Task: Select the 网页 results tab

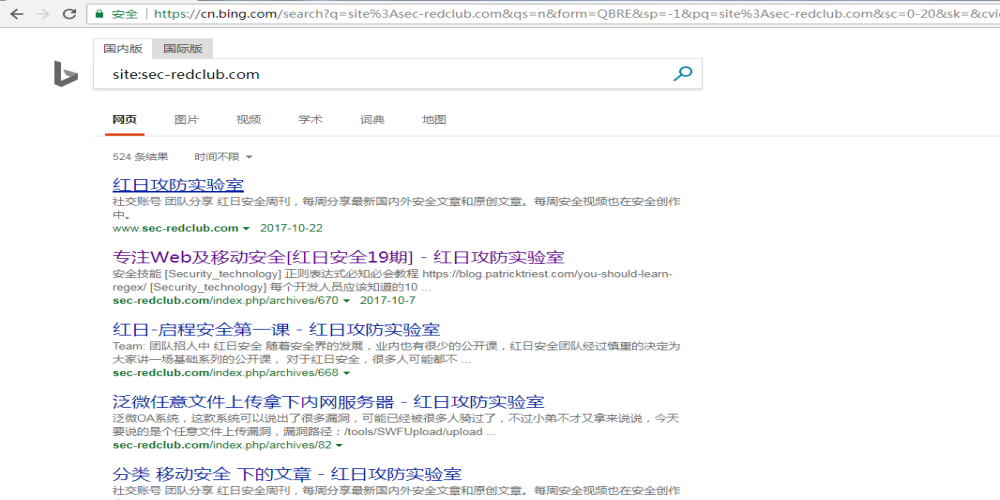Action: click(124, 119)
